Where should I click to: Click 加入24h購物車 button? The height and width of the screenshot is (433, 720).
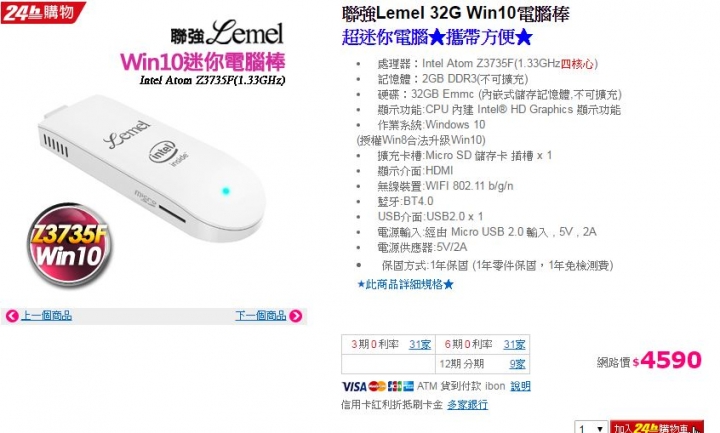coord(657,427)
